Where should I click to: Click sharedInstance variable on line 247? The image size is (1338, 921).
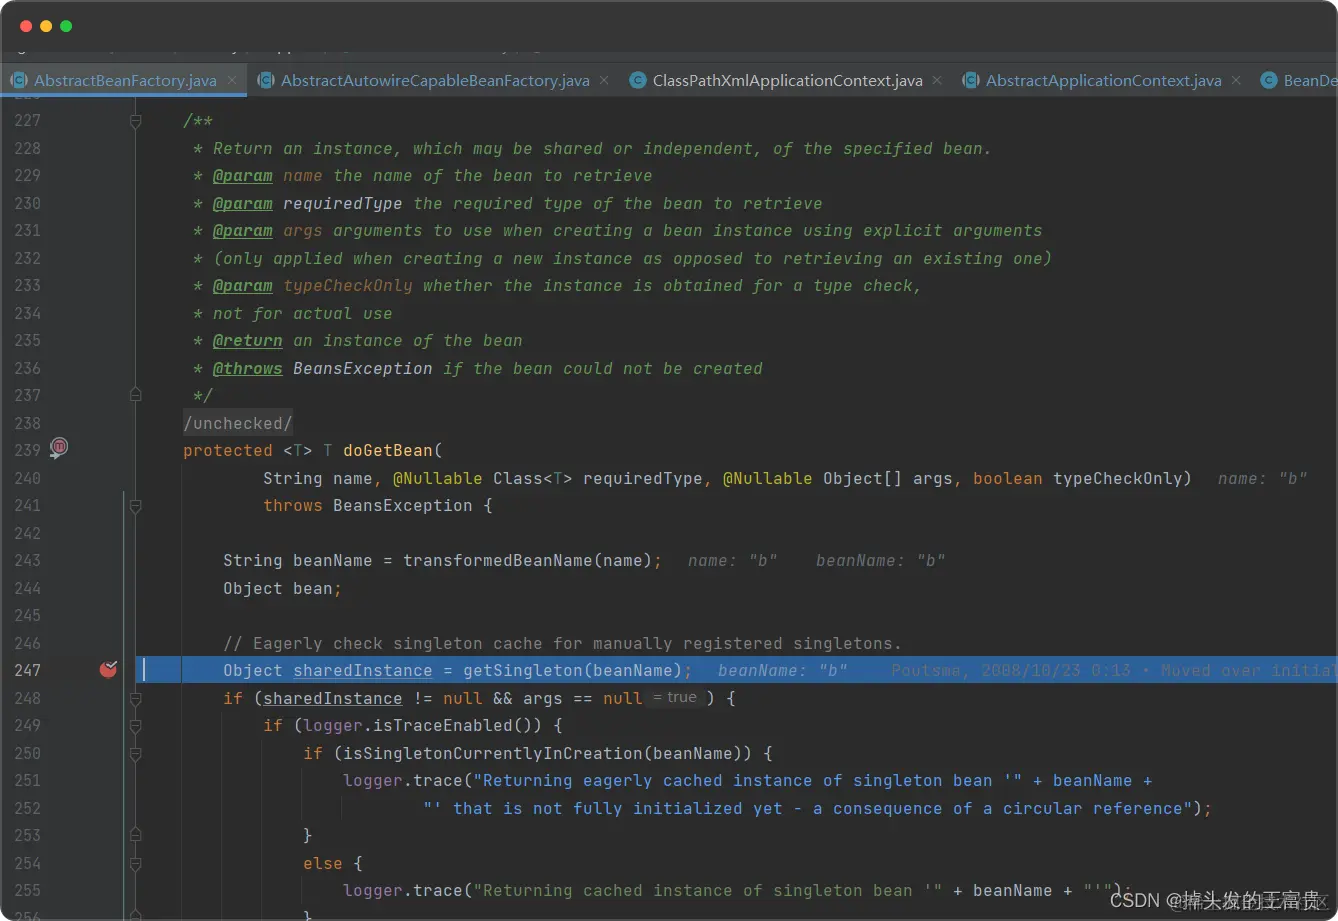point(363,671)
